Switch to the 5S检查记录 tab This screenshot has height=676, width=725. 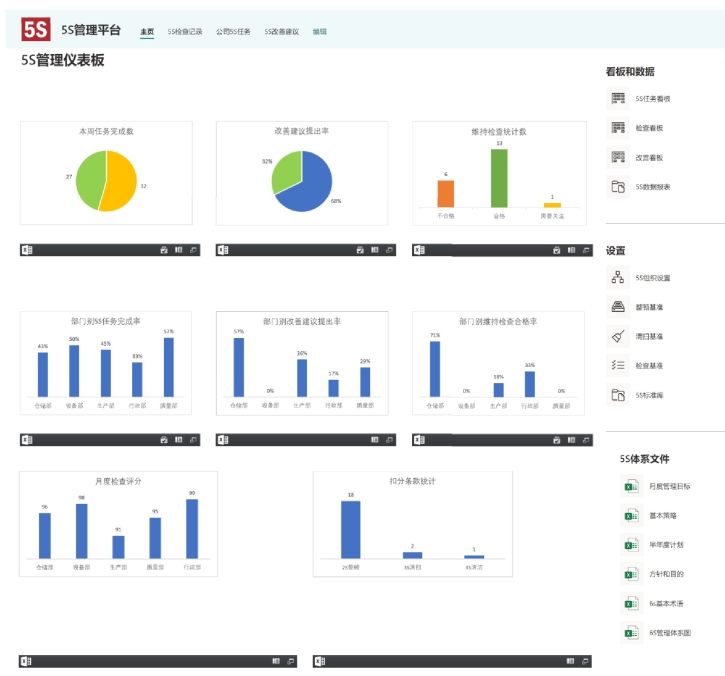coord(185,32)
